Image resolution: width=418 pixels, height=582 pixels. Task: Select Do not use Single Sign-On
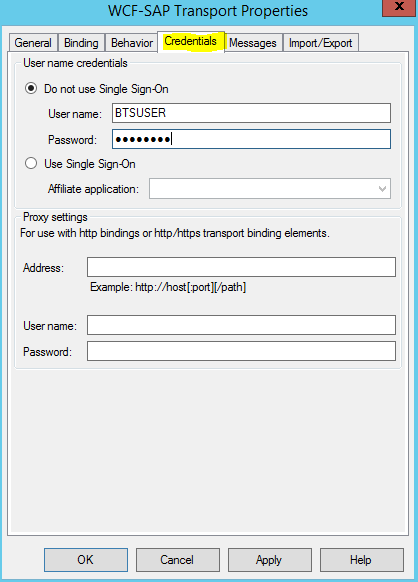coord(31,89)
